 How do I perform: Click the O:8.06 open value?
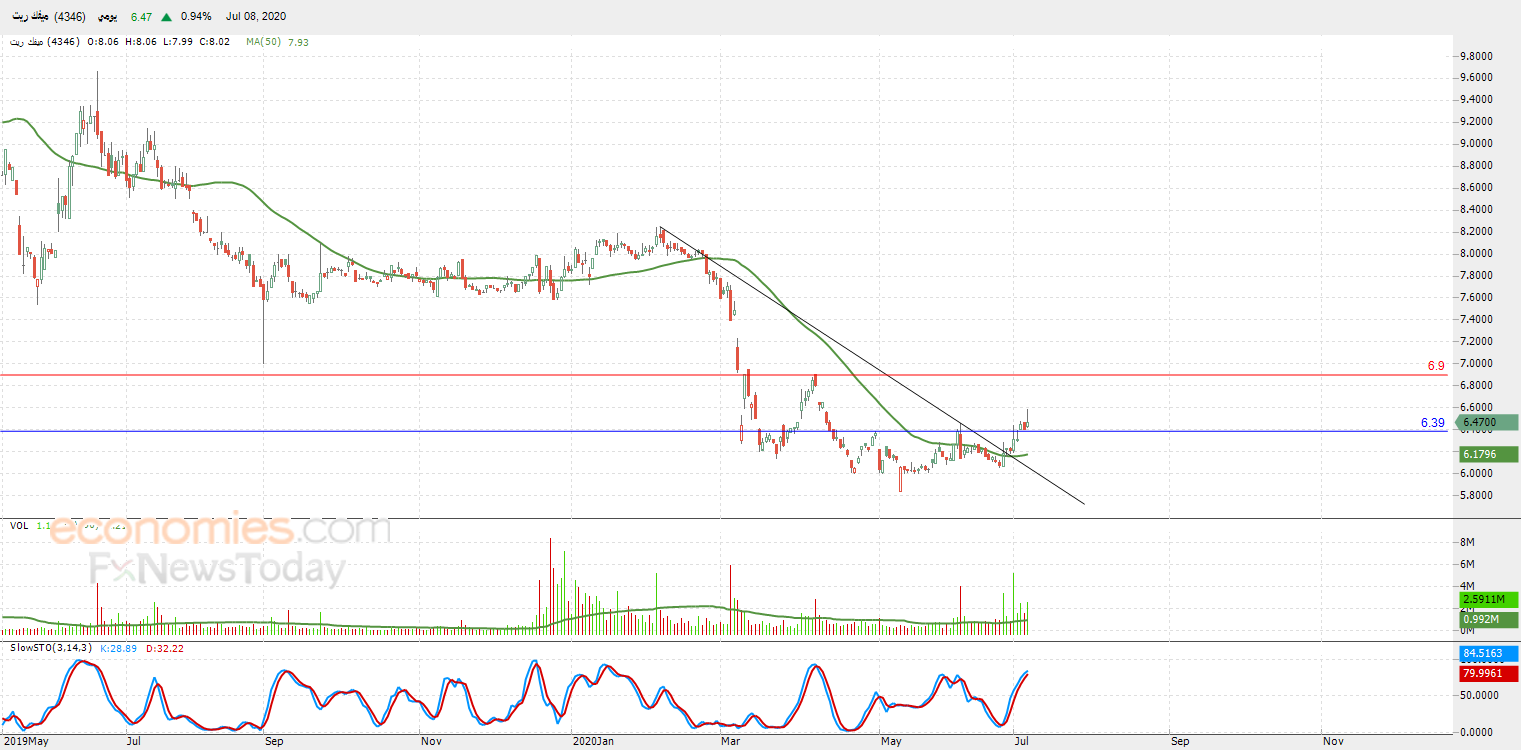click(103, 42)
